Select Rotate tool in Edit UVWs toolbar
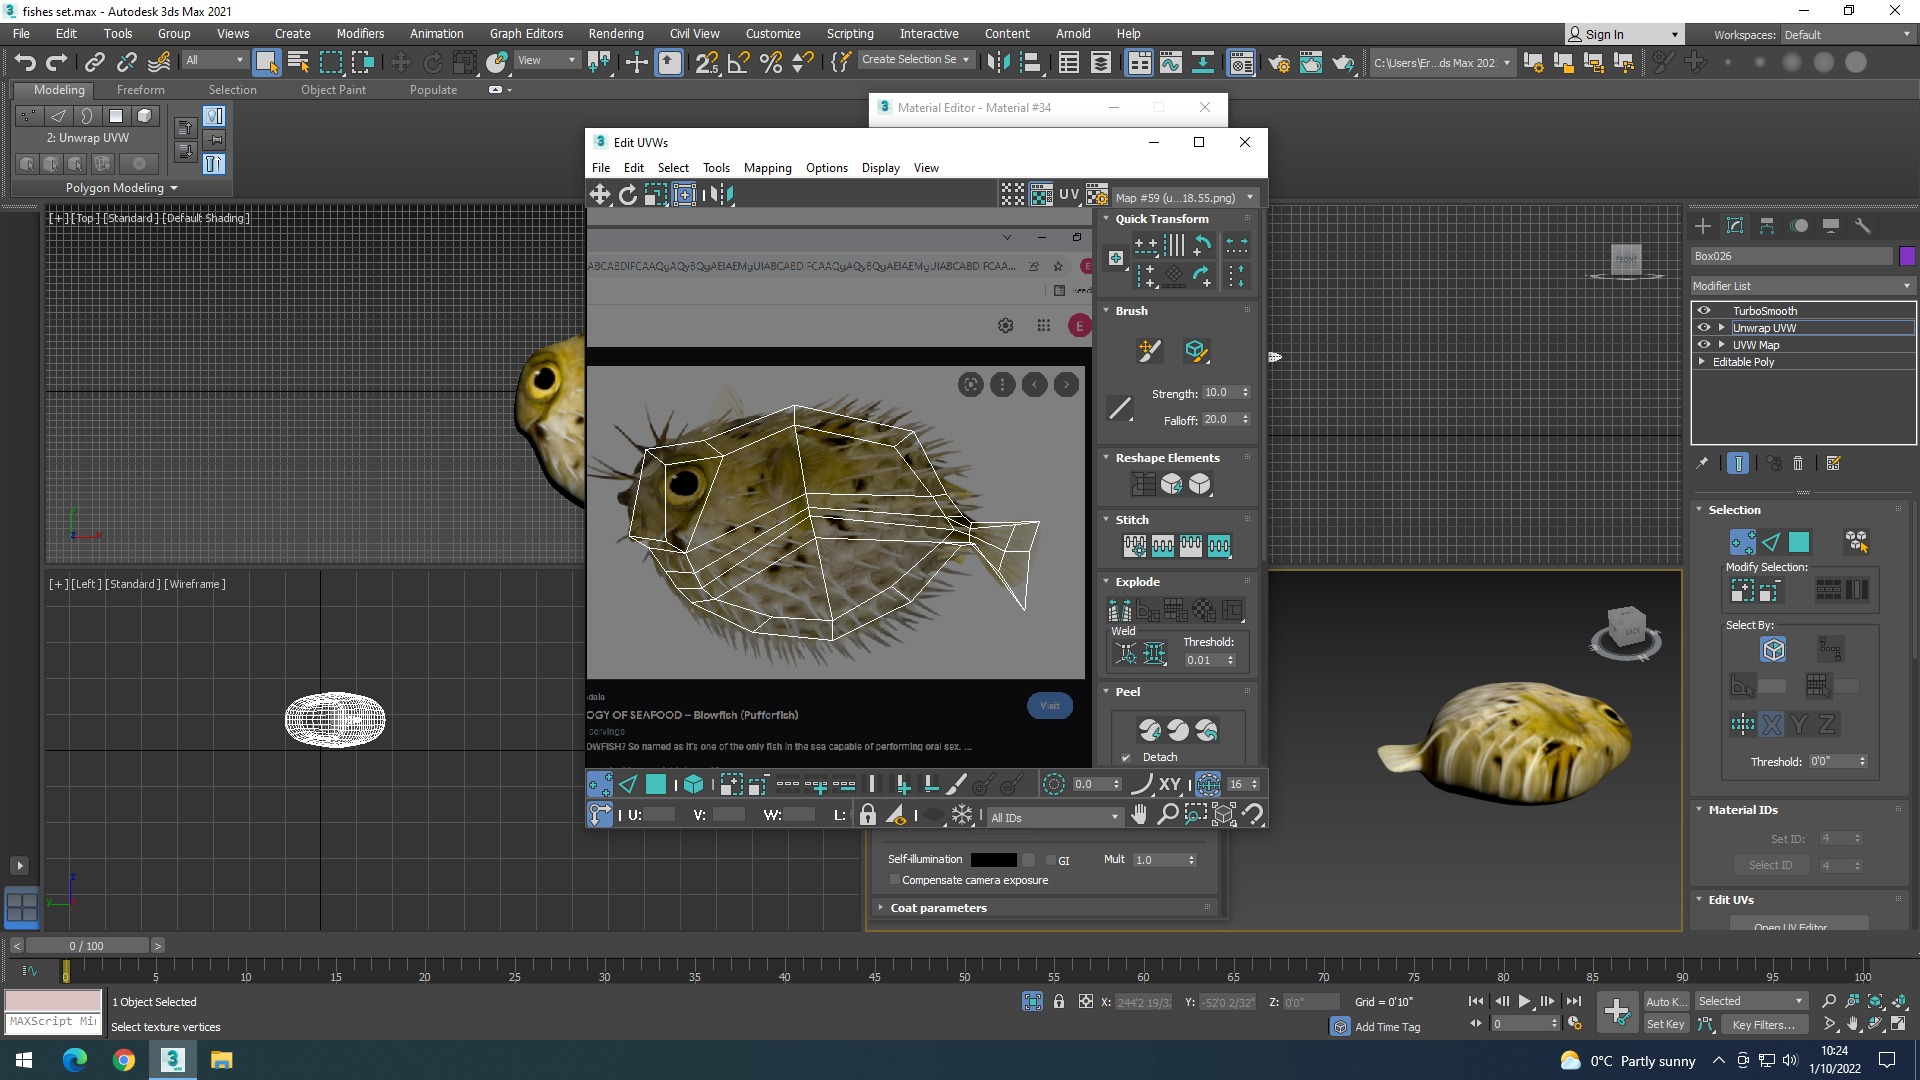The width and height of the screenshot is (1920, 1080). 628,195
